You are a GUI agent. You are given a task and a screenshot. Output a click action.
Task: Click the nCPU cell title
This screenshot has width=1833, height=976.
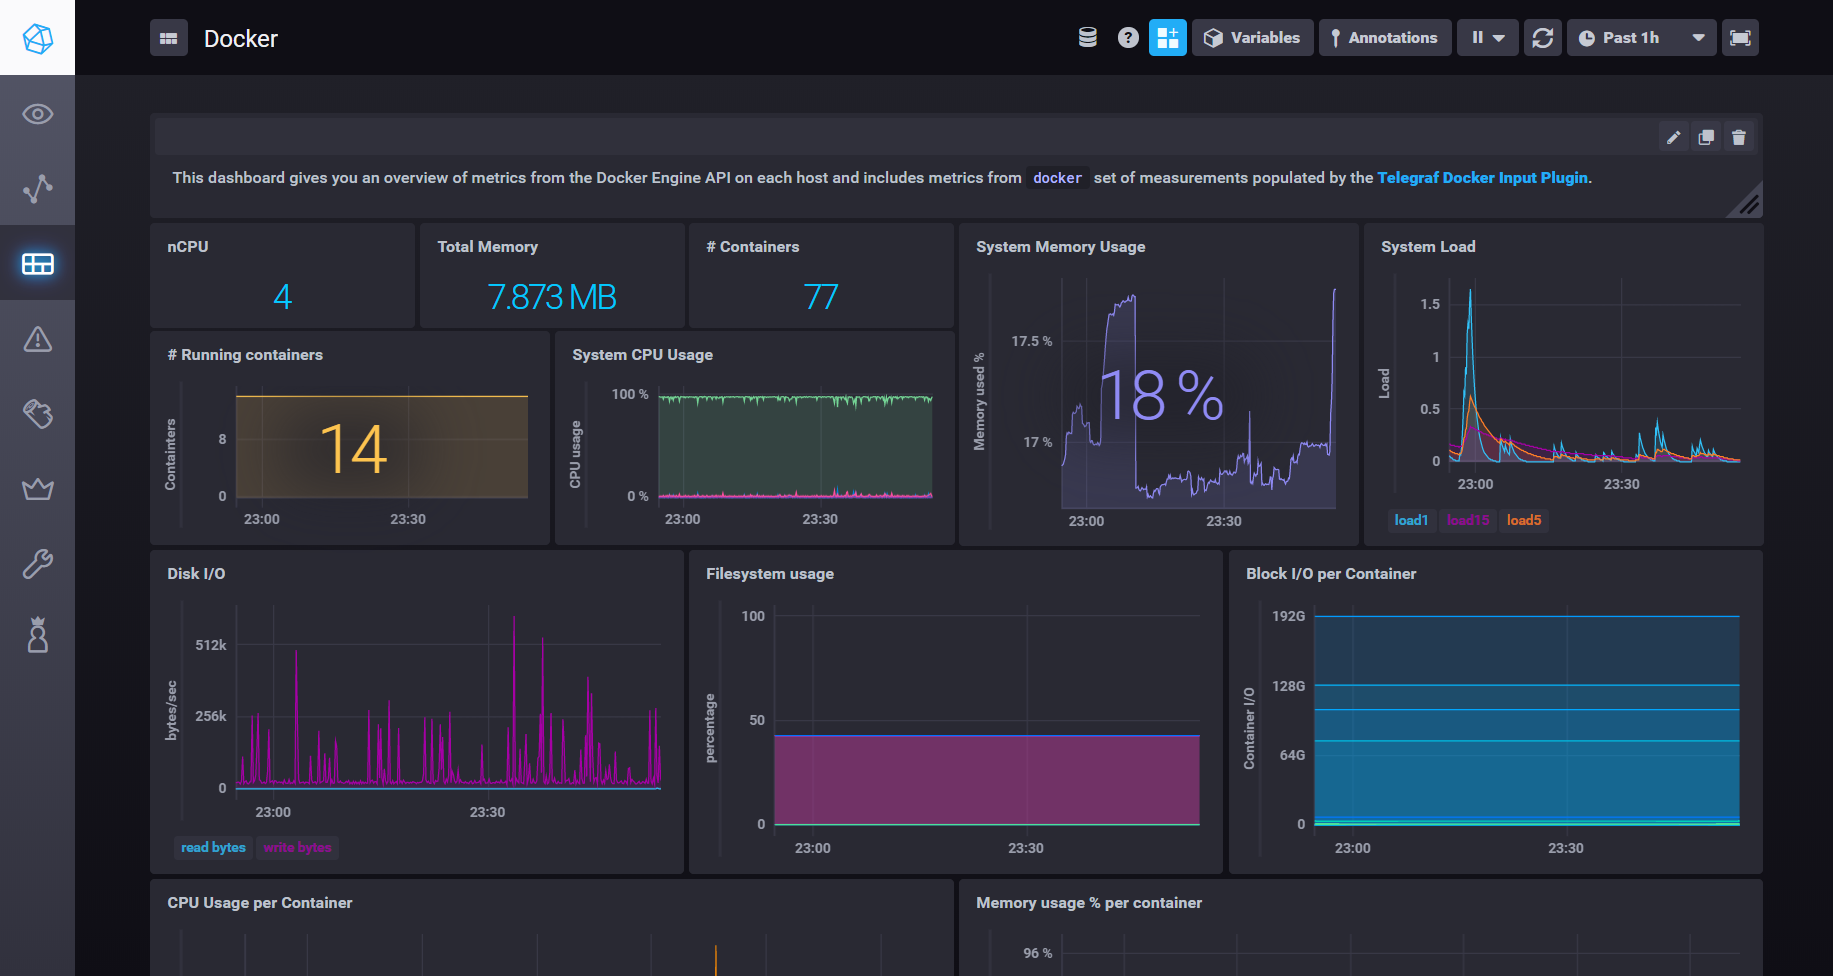188,247
